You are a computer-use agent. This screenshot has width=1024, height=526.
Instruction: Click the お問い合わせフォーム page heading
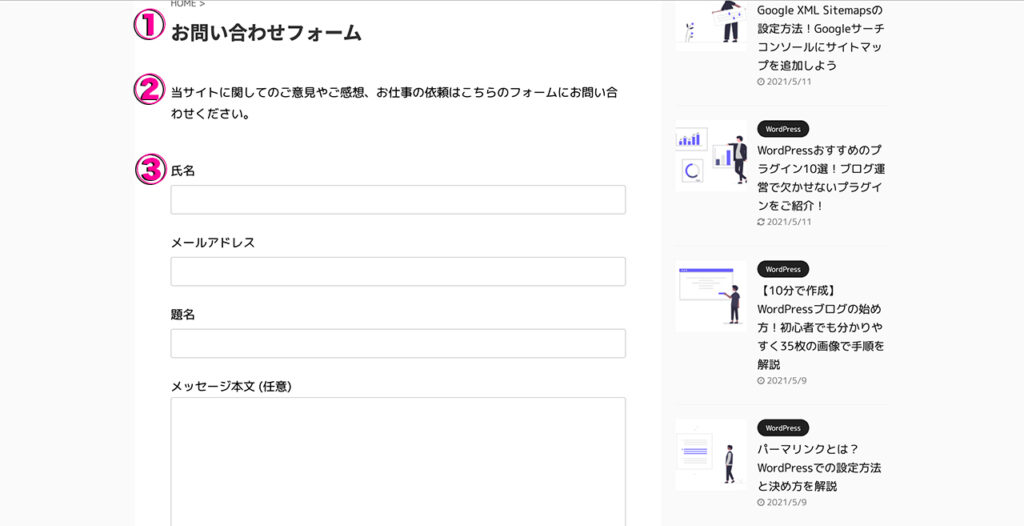pos(266,33)
